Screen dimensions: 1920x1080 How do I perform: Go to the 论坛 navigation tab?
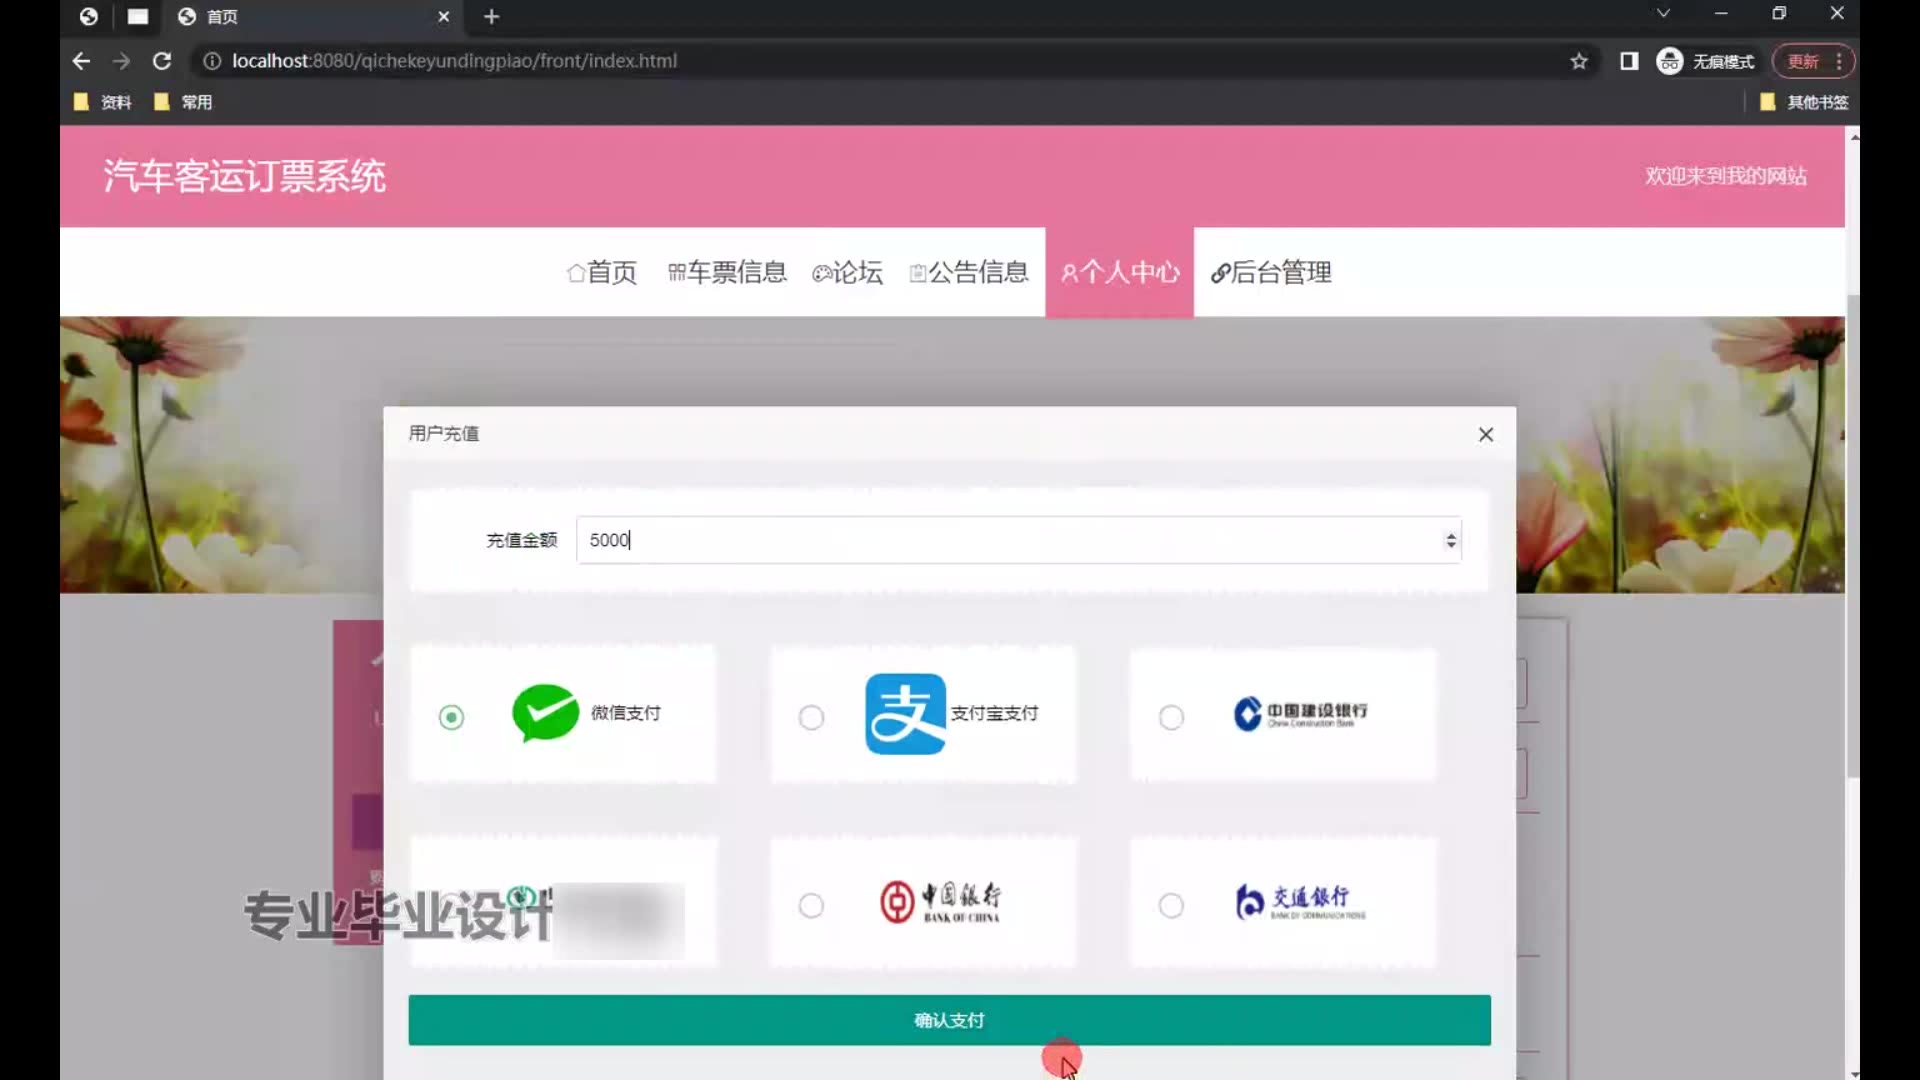point(847,272)
